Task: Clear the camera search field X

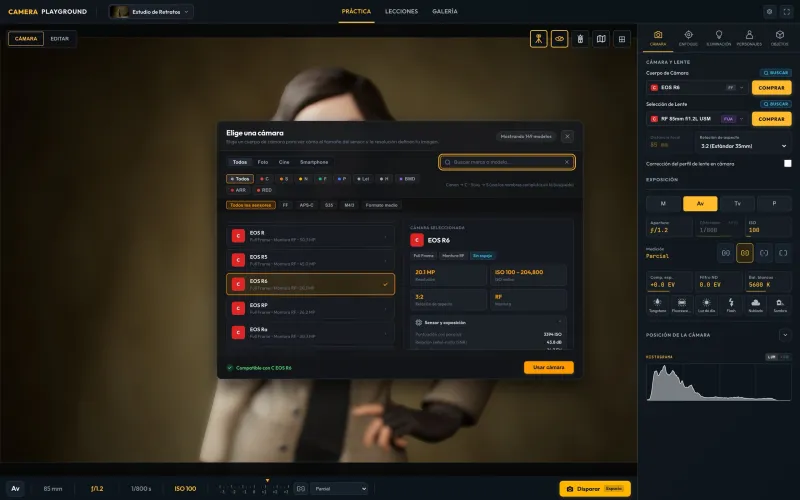Action: (x=566, y=162)
